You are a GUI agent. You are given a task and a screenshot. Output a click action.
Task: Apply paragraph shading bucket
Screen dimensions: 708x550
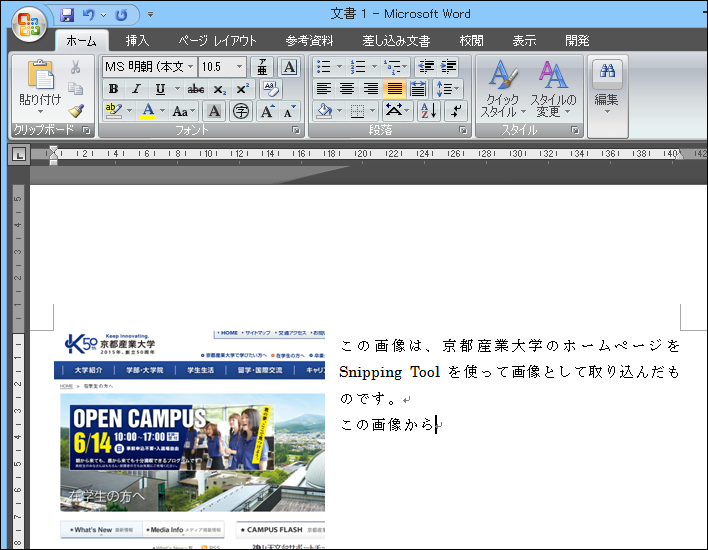pos(325,111)
